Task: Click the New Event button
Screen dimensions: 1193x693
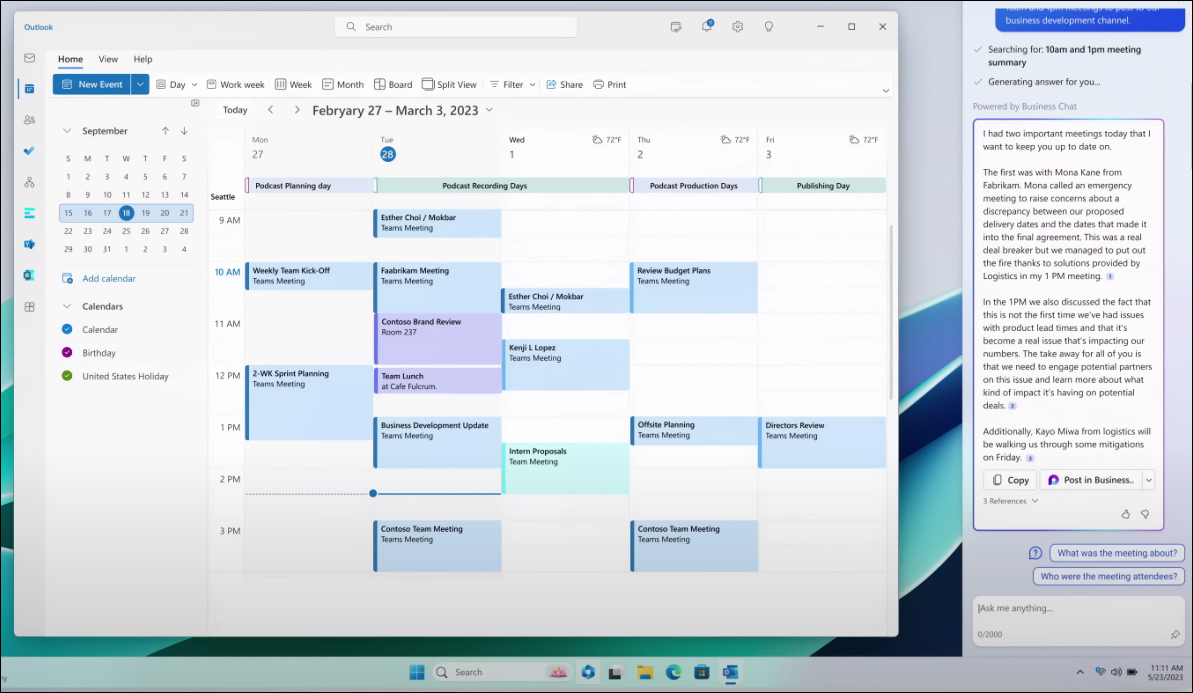Action: point(92,84)
